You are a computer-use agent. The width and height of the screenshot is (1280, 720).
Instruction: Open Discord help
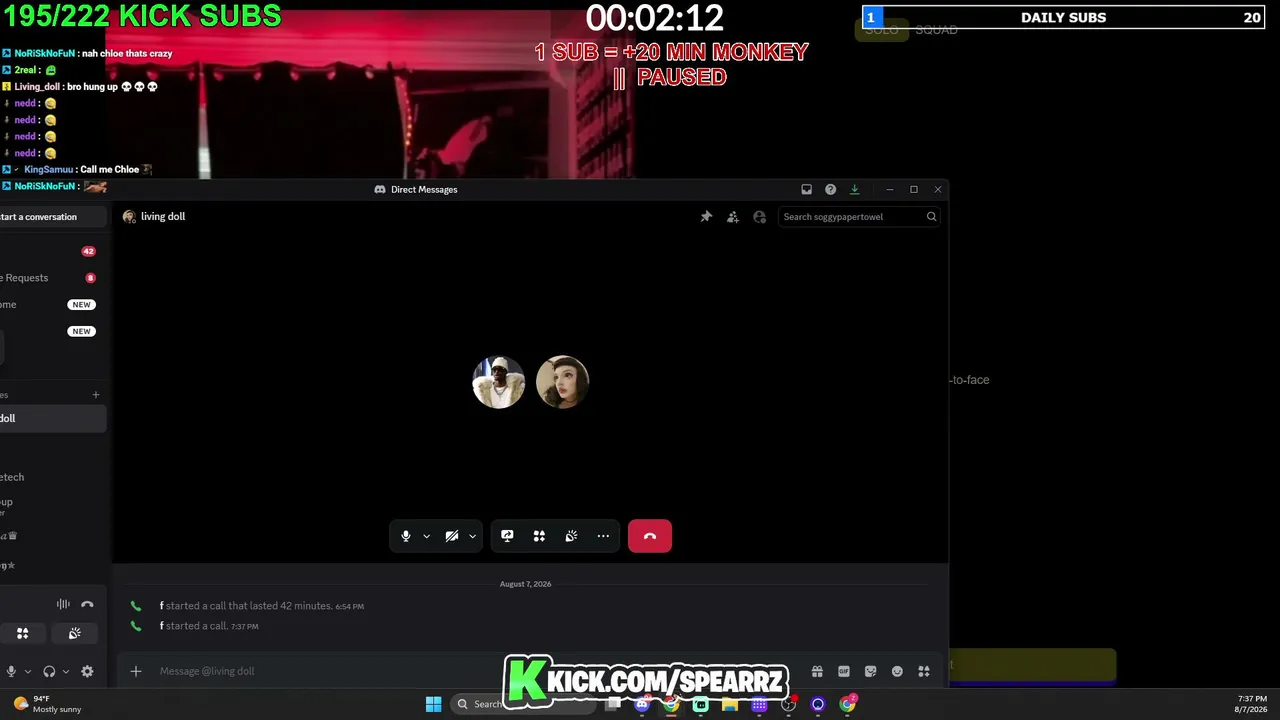point(830,189)
